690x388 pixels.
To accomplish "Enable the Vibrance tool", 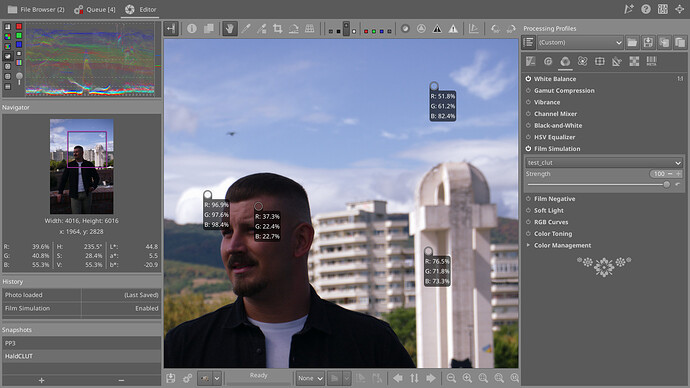I will point(528,102).
